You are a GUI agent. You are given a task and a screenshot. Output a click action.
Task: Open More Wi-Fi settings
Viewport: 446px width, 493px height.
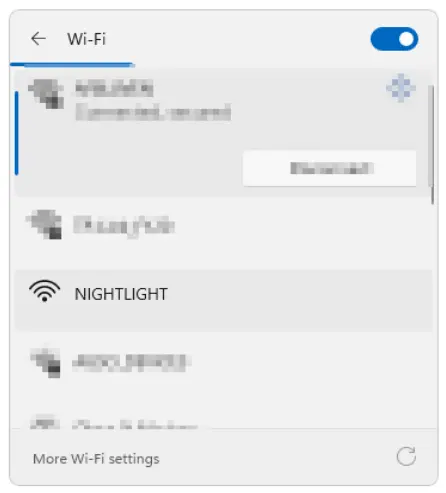pos(96,459)
